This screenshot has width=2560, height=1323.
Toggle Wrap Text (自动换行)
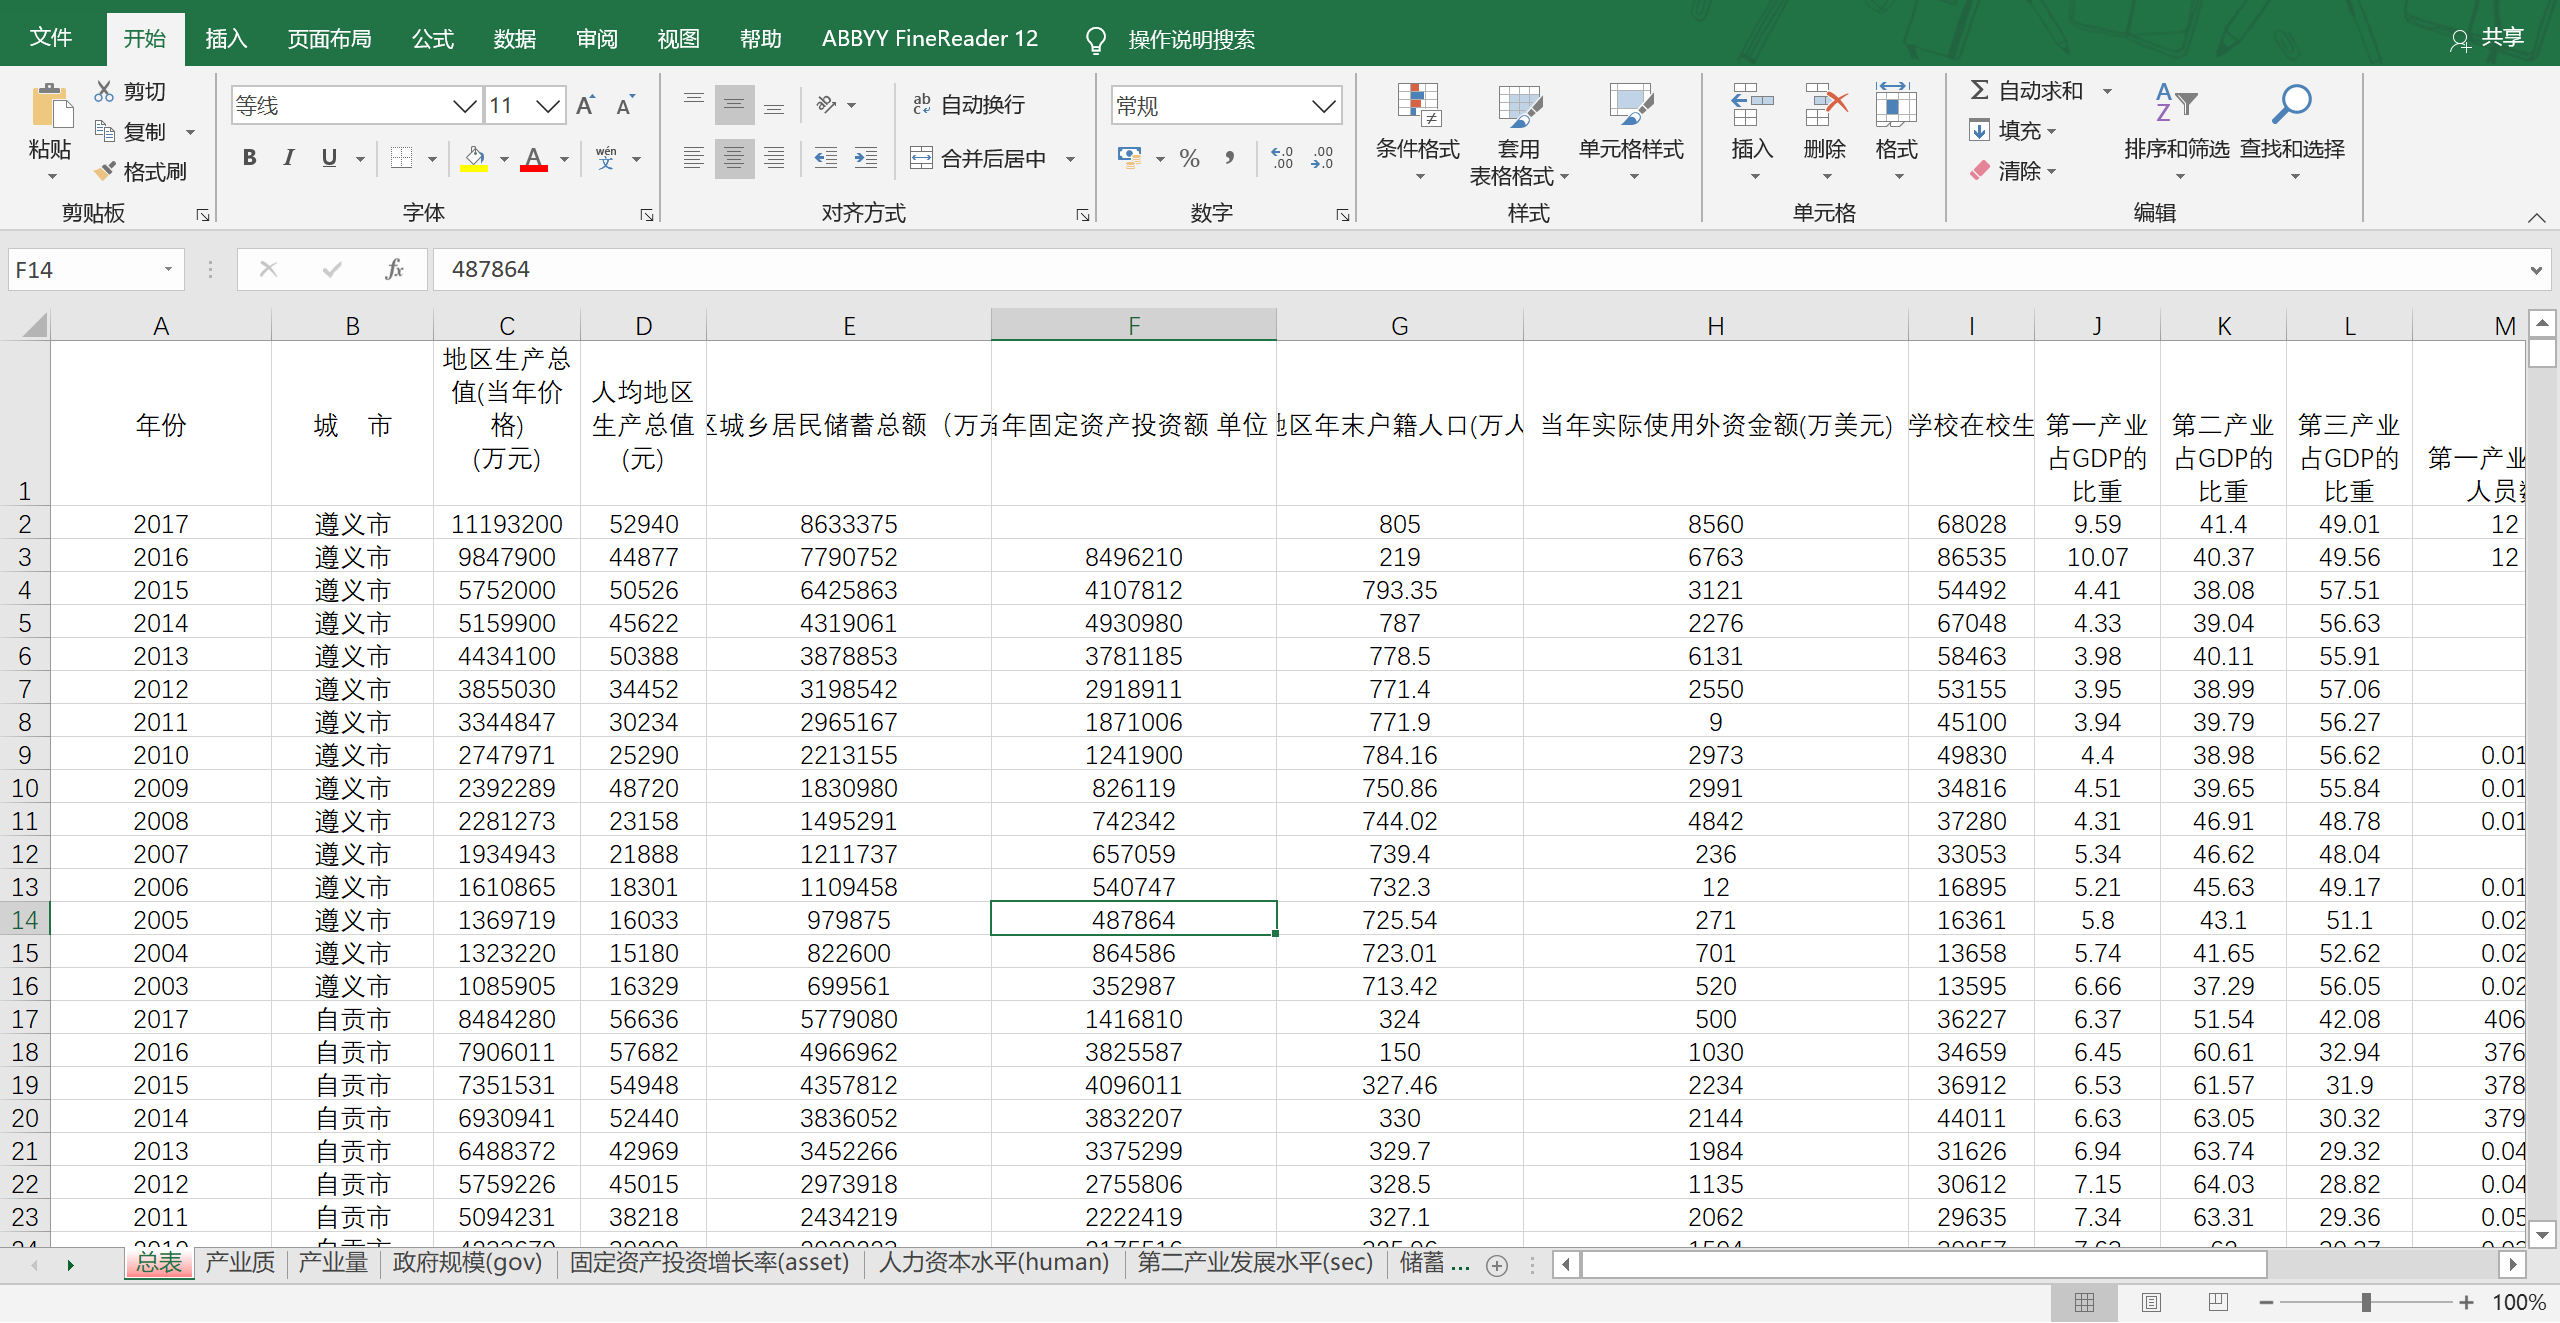968,104
